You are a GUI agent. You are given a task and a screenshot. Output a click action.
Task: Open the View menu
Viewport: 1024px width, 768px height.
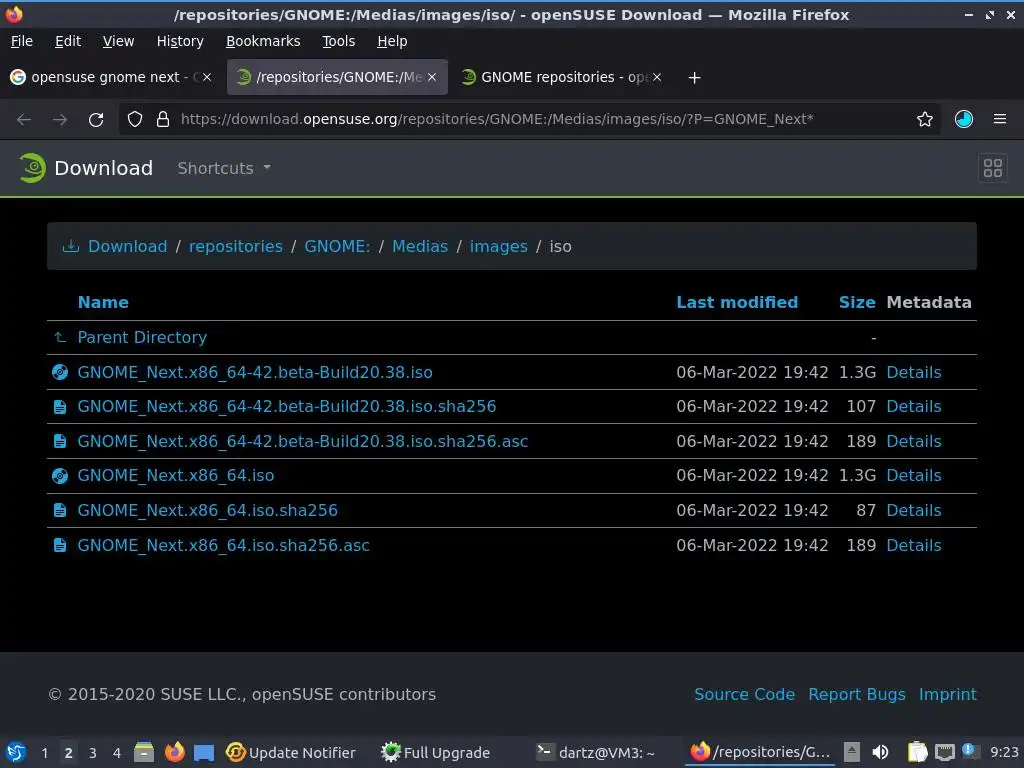pyautogui.click(x=118, y=41)
